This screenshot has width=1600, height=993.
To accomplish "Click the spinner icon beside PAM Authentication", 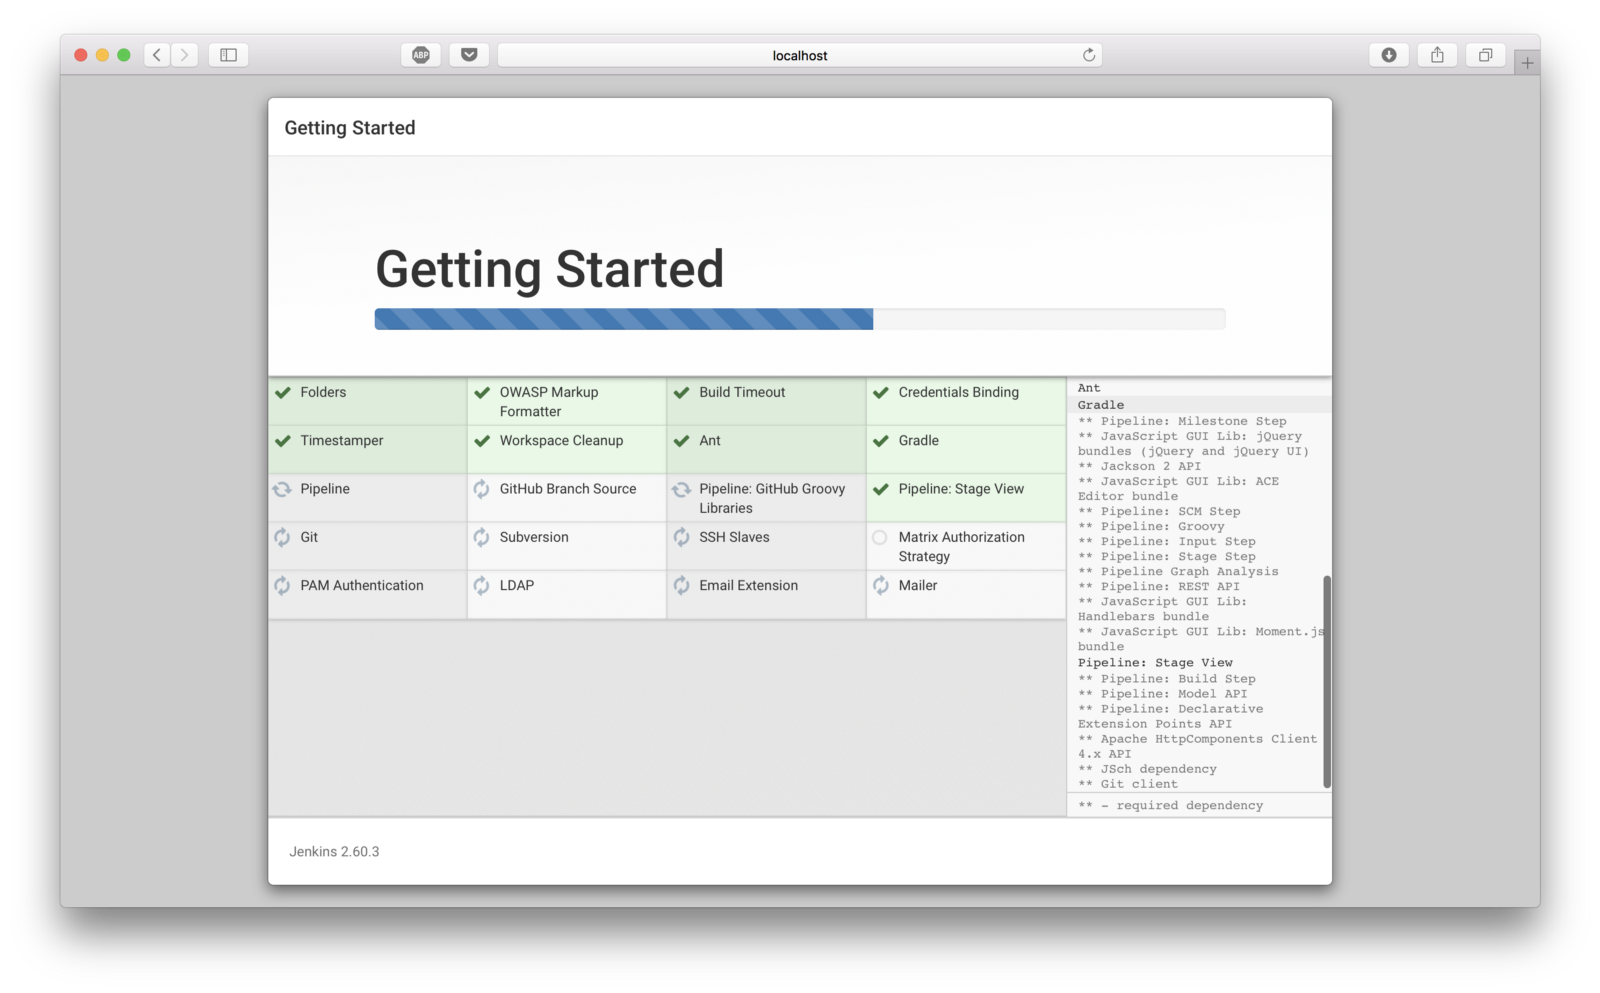I will (x=283, y=586).
